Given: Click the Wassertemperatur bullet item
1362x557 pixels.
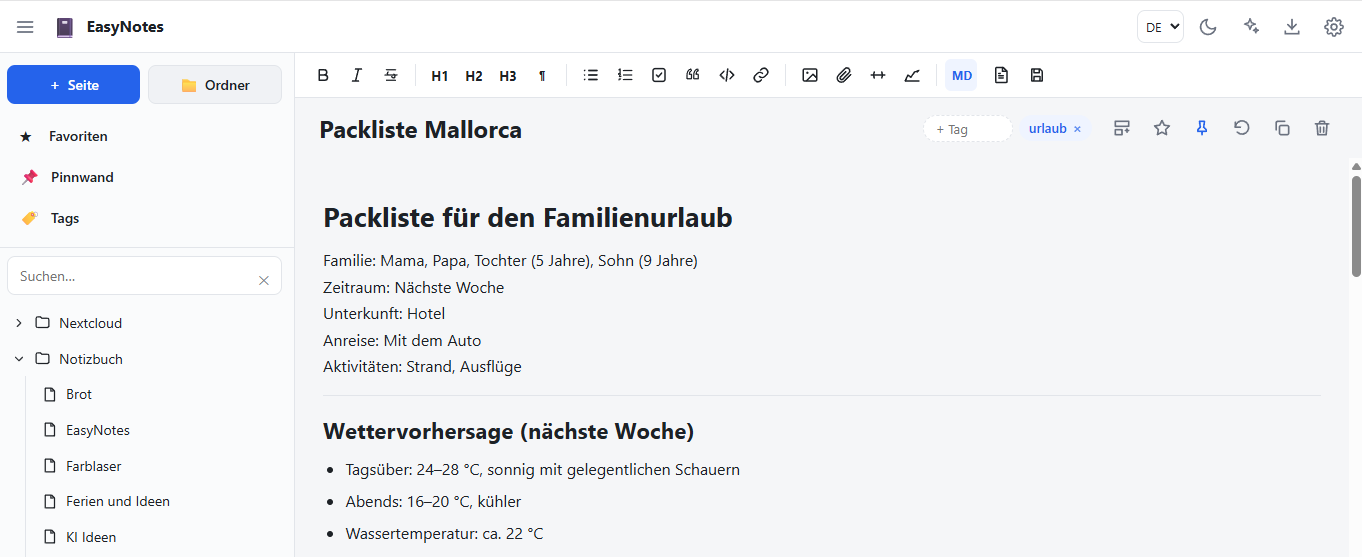Looking at the screenshot, I should coord(444,534).
